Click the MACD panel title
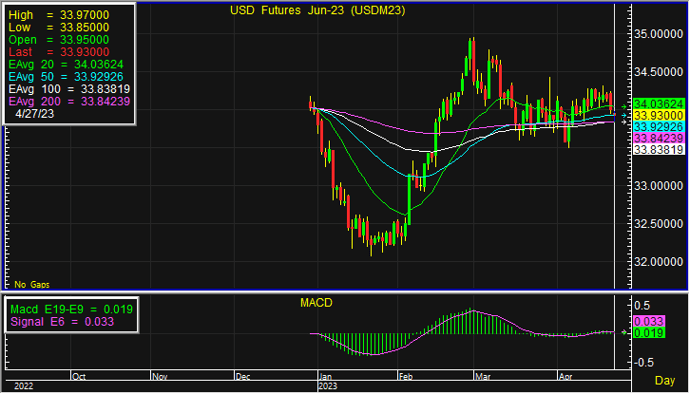Image resolution: width=690 pixels, height=394 pixels. click(316, 303)
